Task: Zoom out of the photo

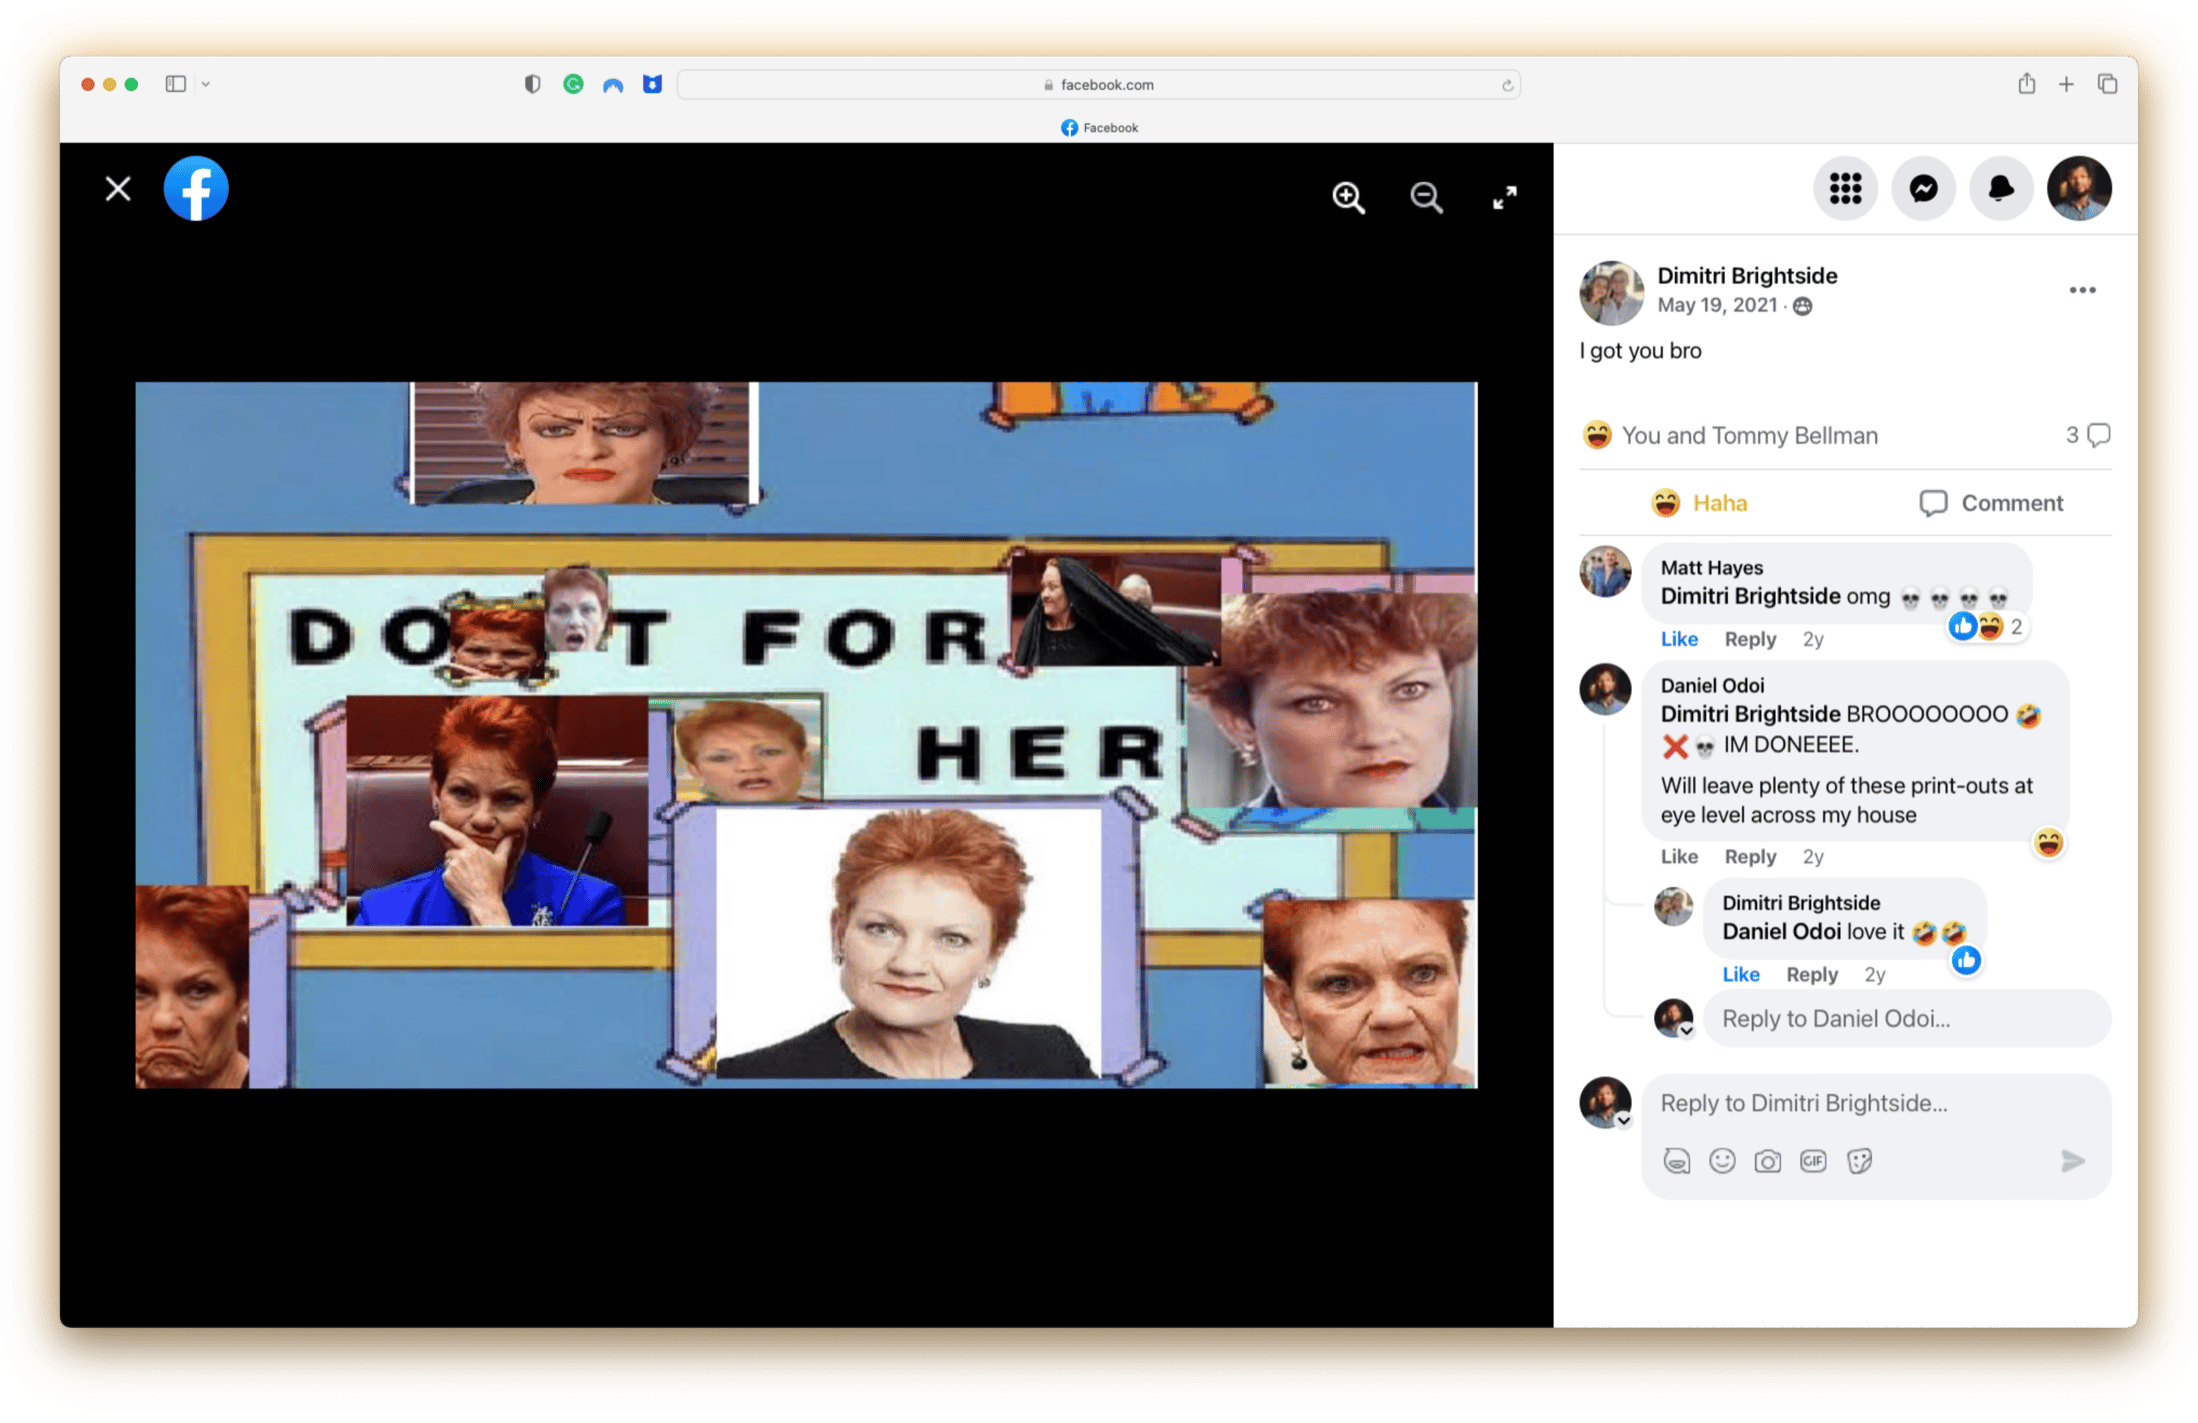Action: [x=1427, y=197]
